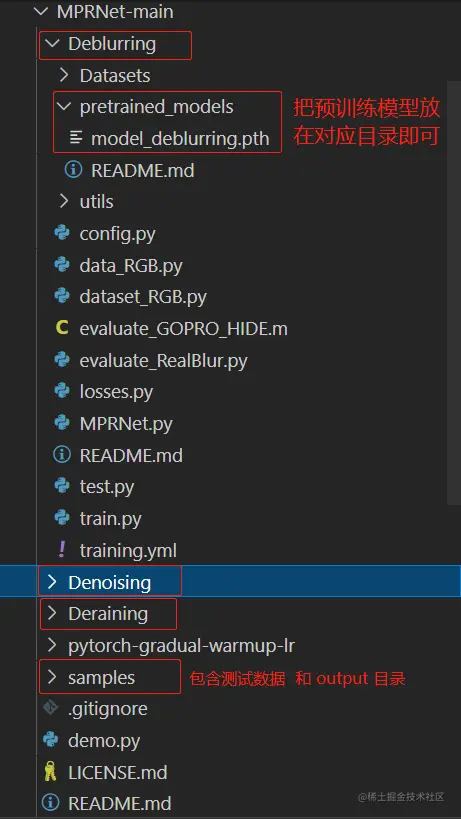Open config.py file

[117, 234]
